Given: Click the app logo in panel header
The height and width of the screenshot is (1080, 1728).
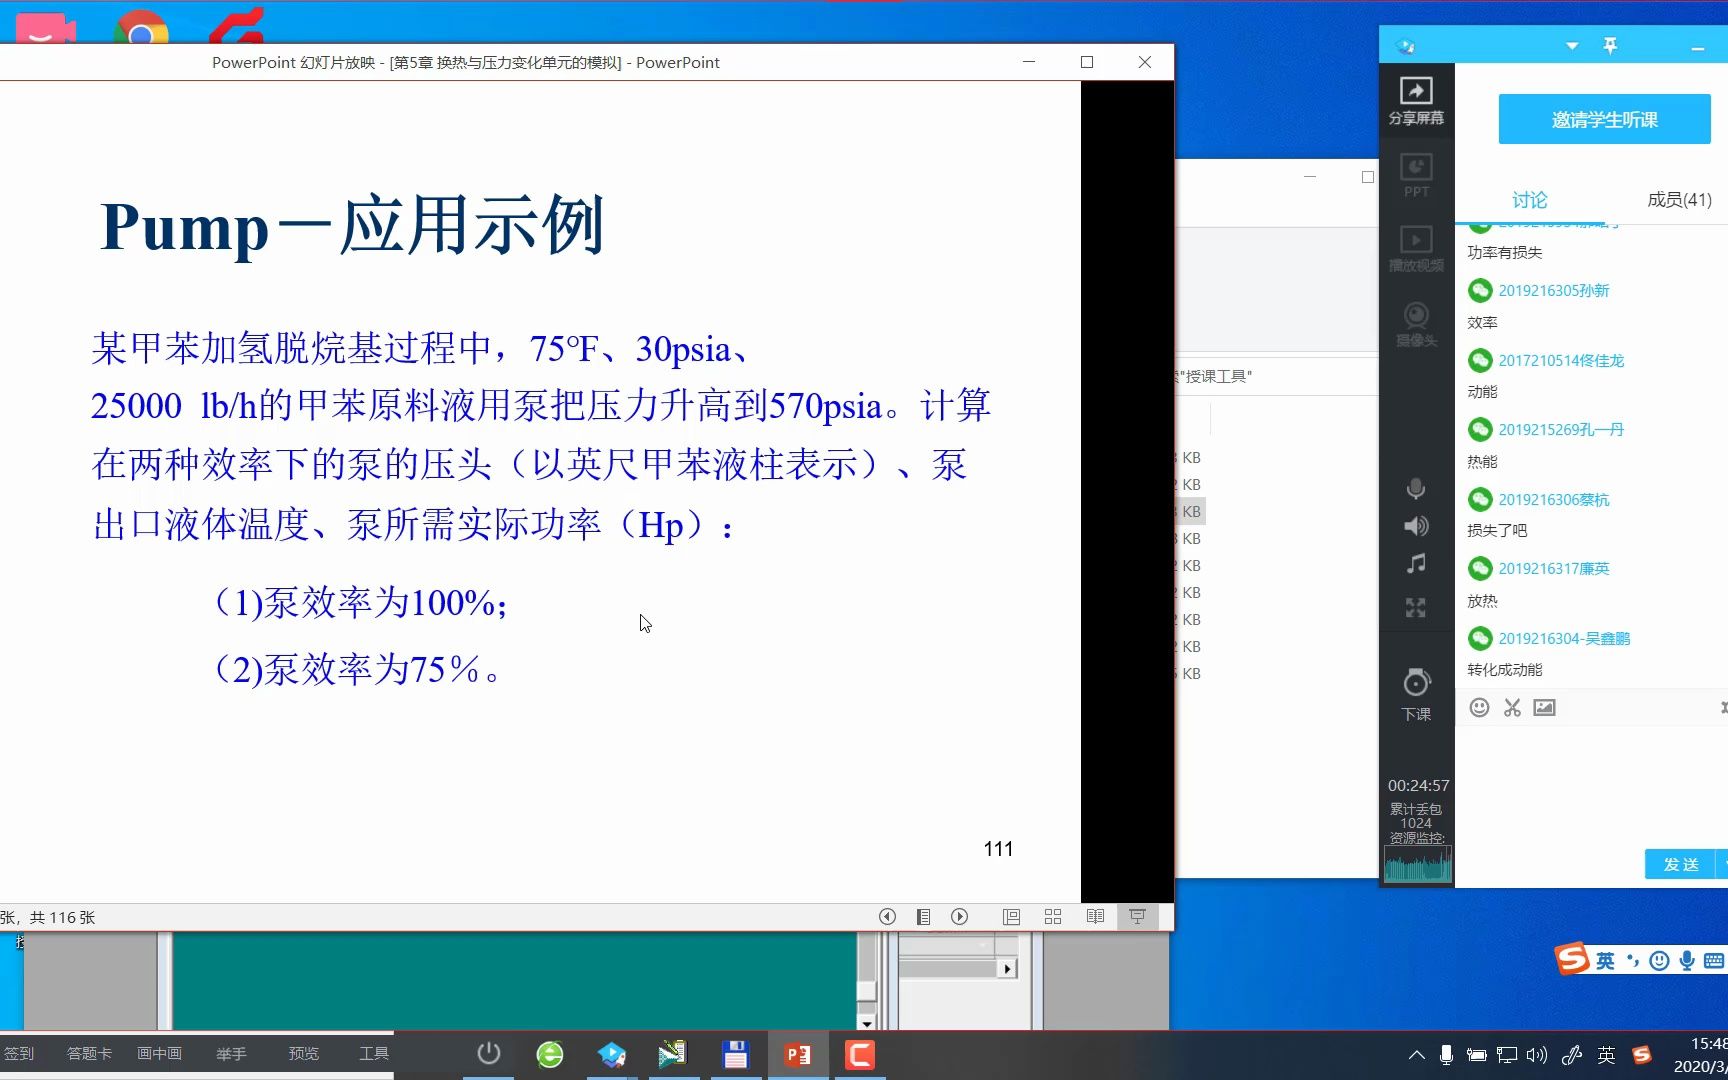Looking at the screenshot, I should coord(1406,46).
